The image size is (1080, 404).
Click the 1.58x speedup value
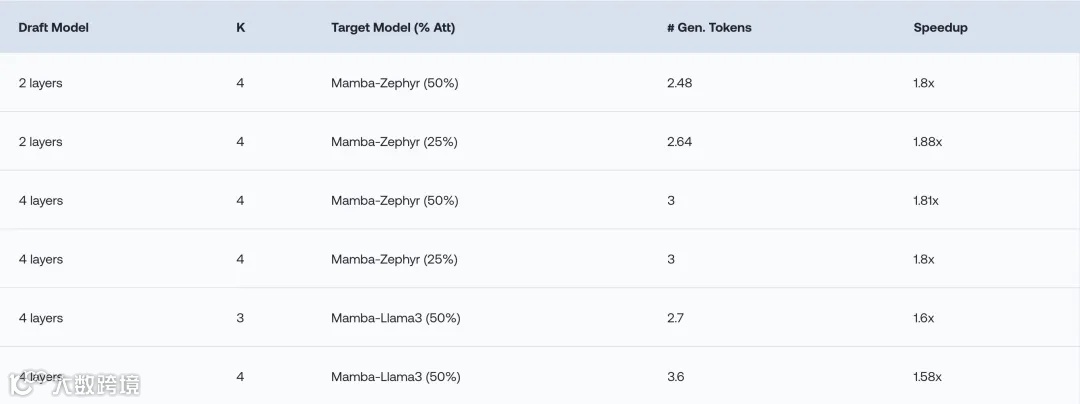click(x=927, y=377)
